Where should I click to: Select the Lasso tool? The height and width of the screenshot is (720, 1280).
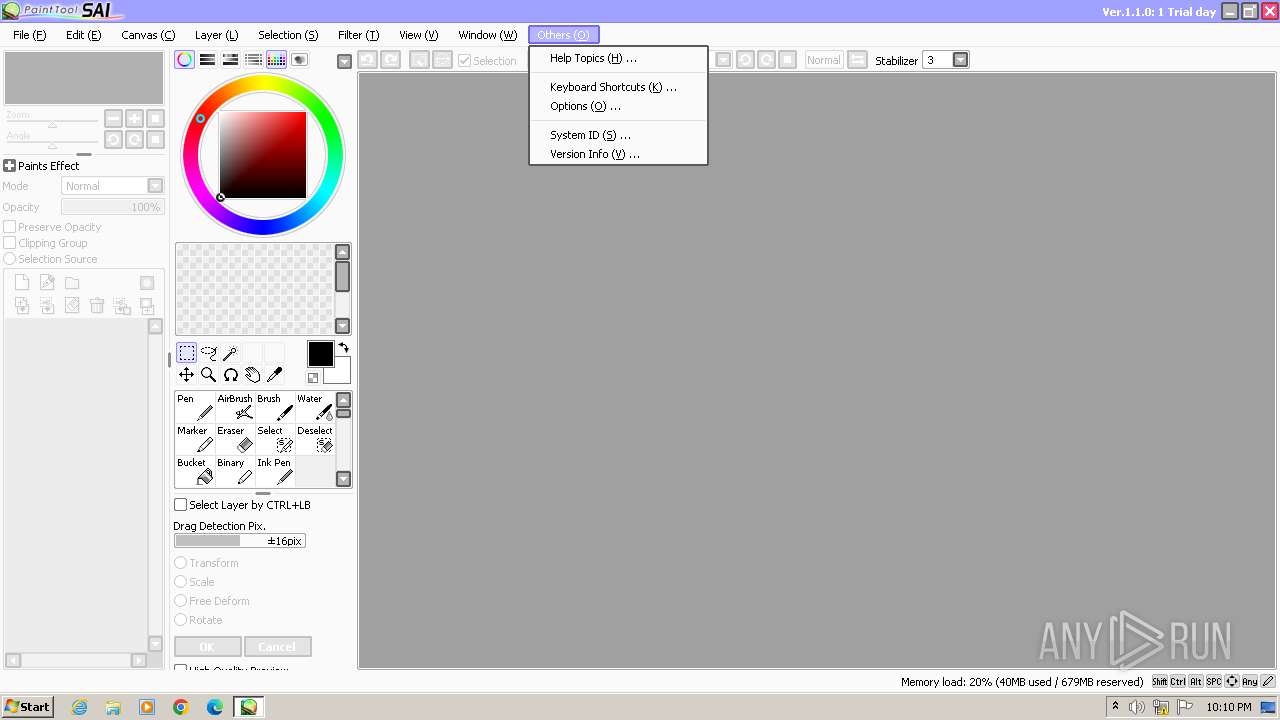209,353
